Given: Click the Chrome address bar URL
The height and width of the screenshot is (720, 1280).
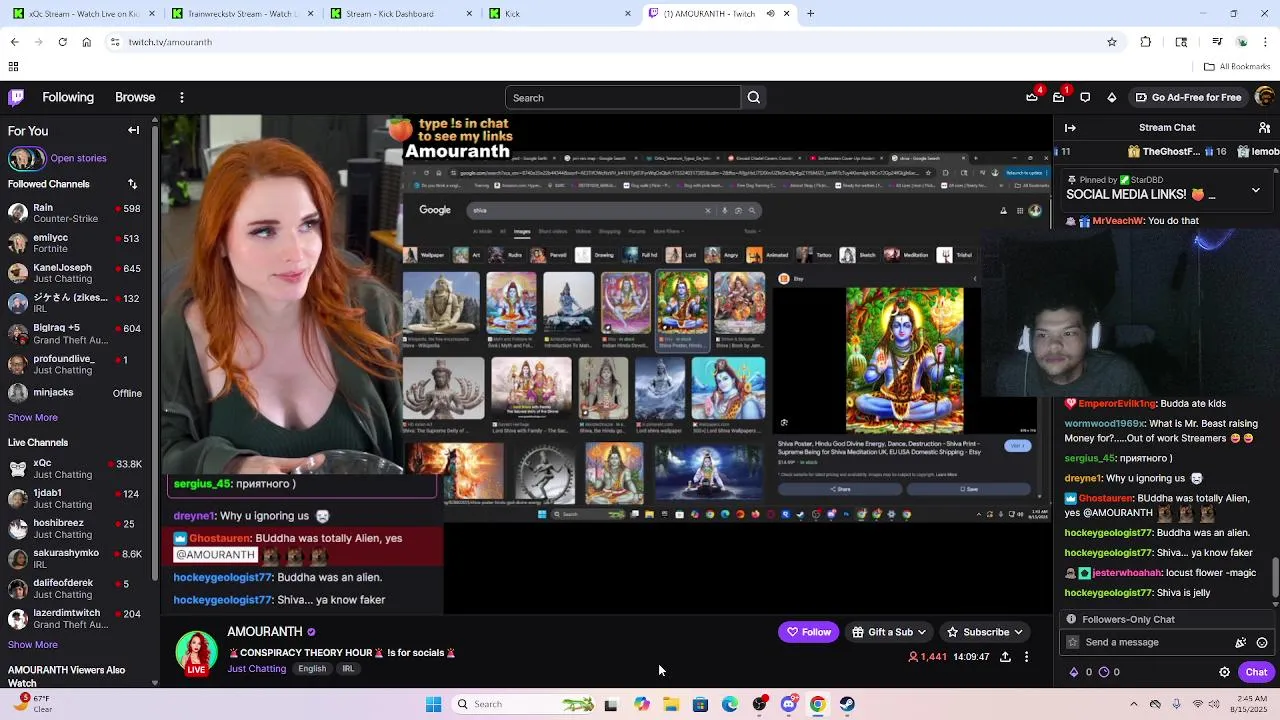Looking at the screenshot, I should [170, 42].
